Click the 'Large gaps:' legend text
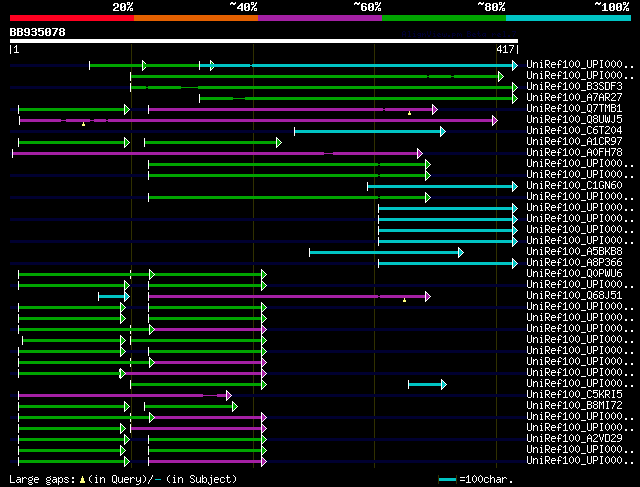 [x=42, y=479]
